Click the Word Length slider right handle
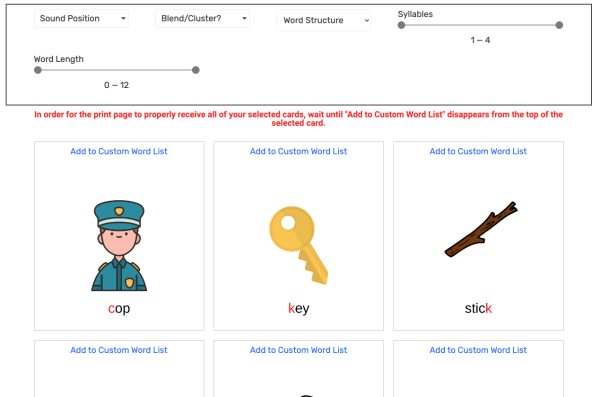This screenshot has width=600, height=397. (x=196, y=70)
